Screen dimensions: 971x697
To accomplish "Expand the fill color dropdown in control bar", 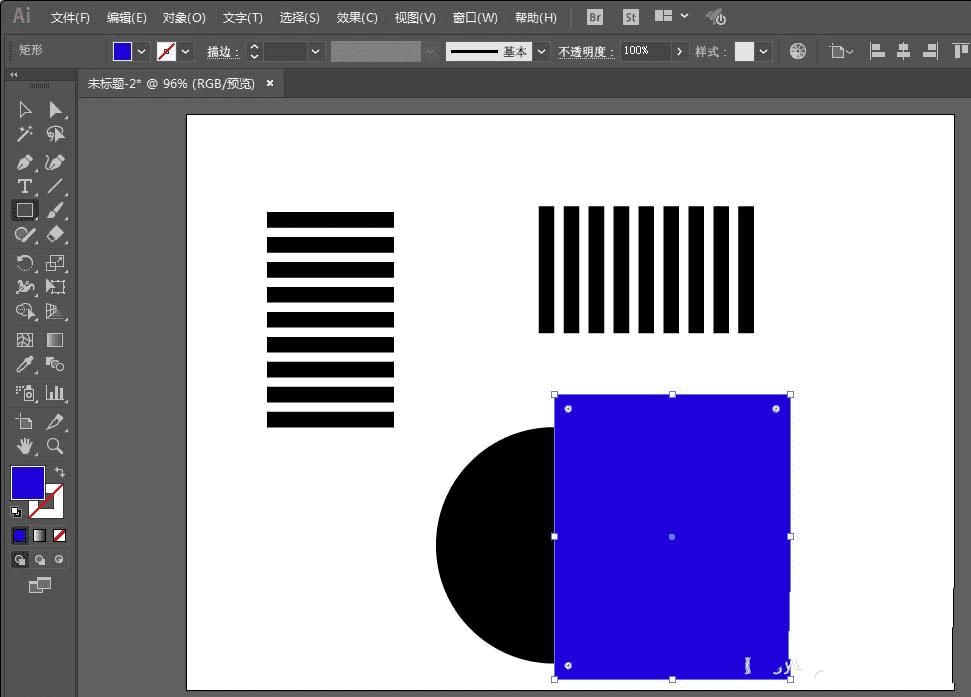I will click(x=142, y=51).
